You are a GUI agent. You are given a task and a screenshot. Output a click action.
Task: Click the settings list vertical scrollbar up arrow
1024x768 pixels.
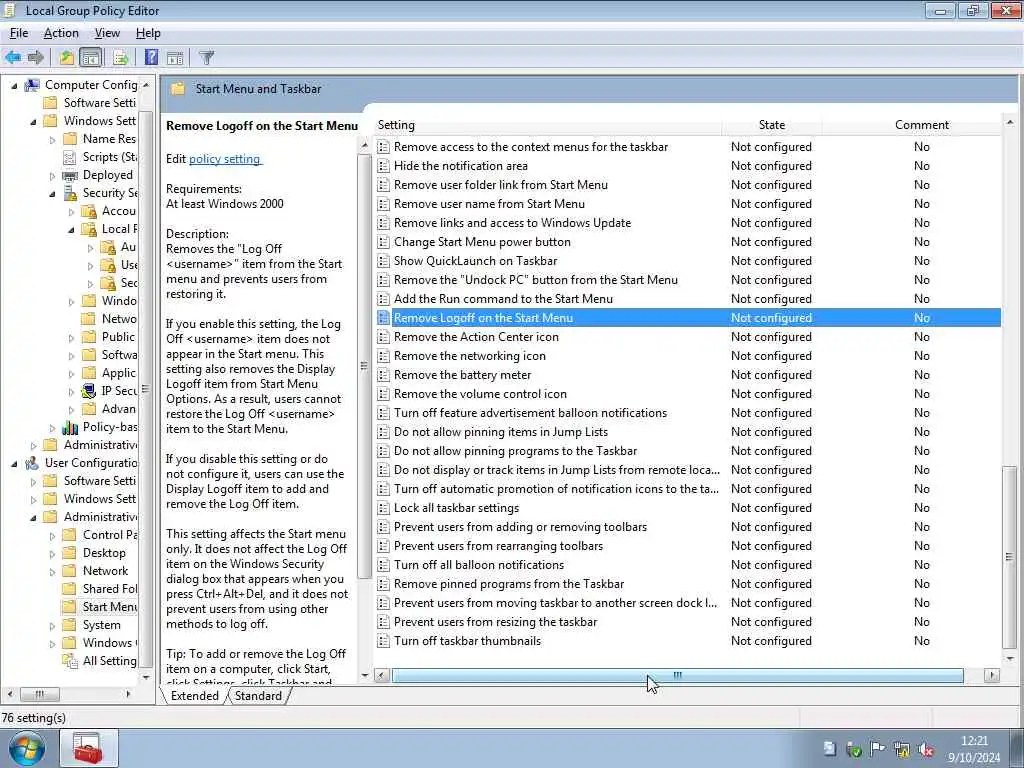pos(1010,123)
